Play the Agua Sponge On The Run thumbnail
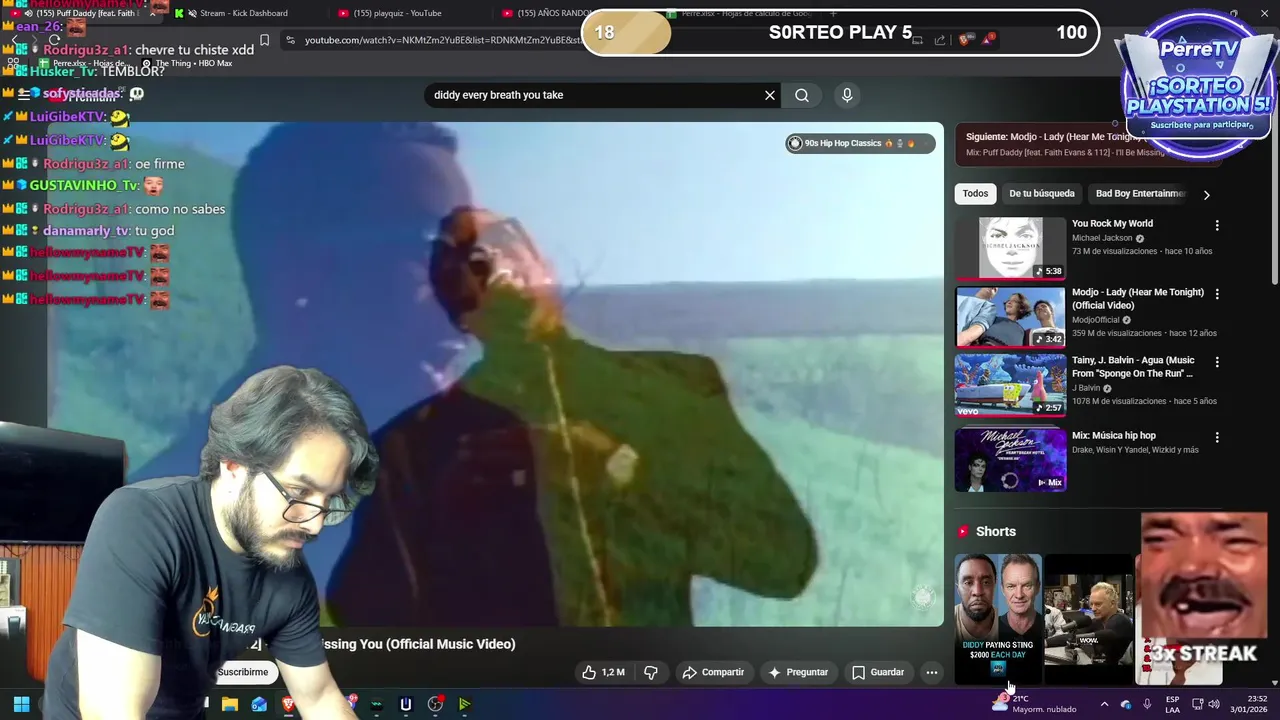This screenshot has width=1280, height=720. point(1010,385)
